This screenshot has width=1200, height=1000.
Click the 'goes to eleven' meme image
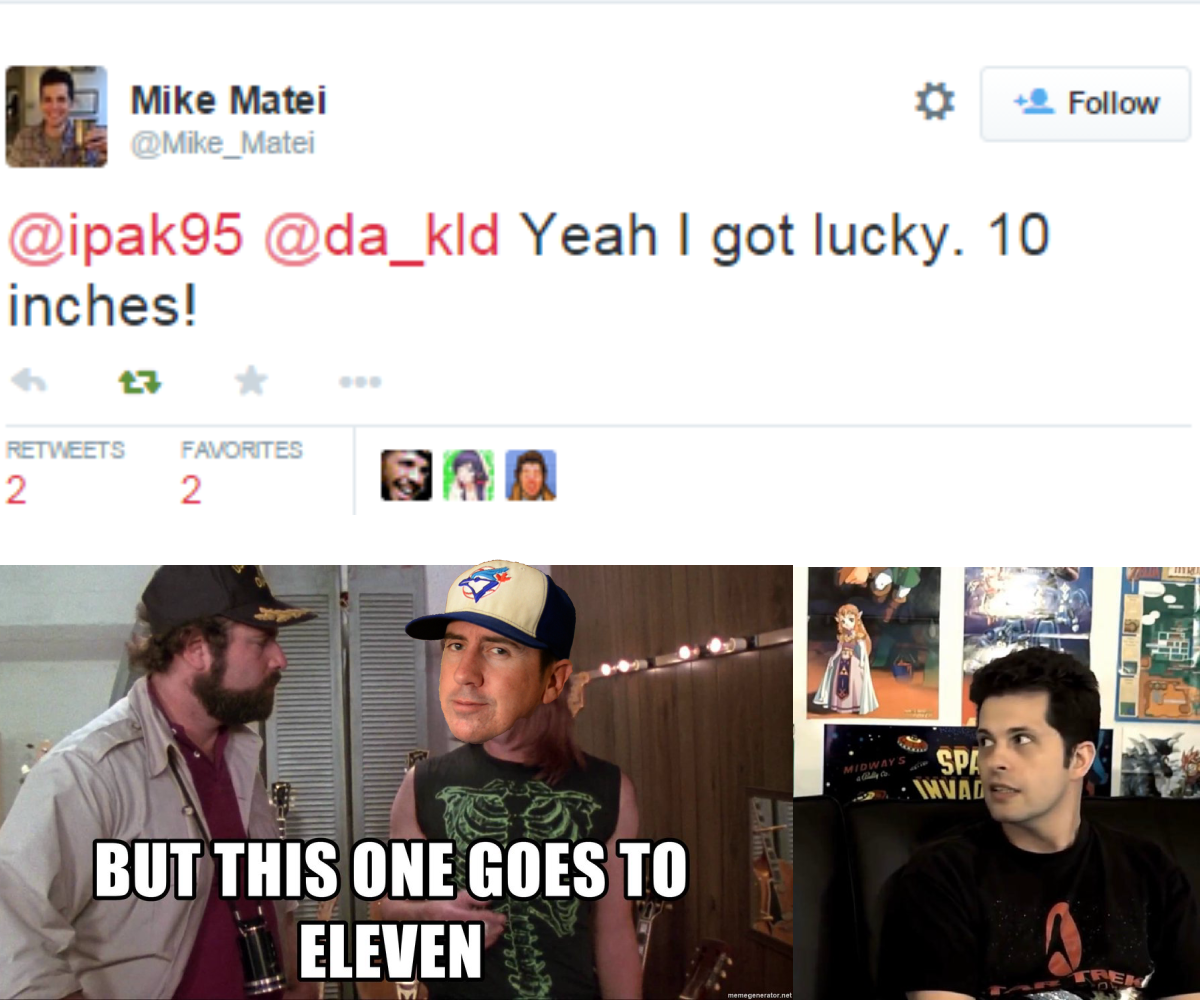click(x=396, y=782)
